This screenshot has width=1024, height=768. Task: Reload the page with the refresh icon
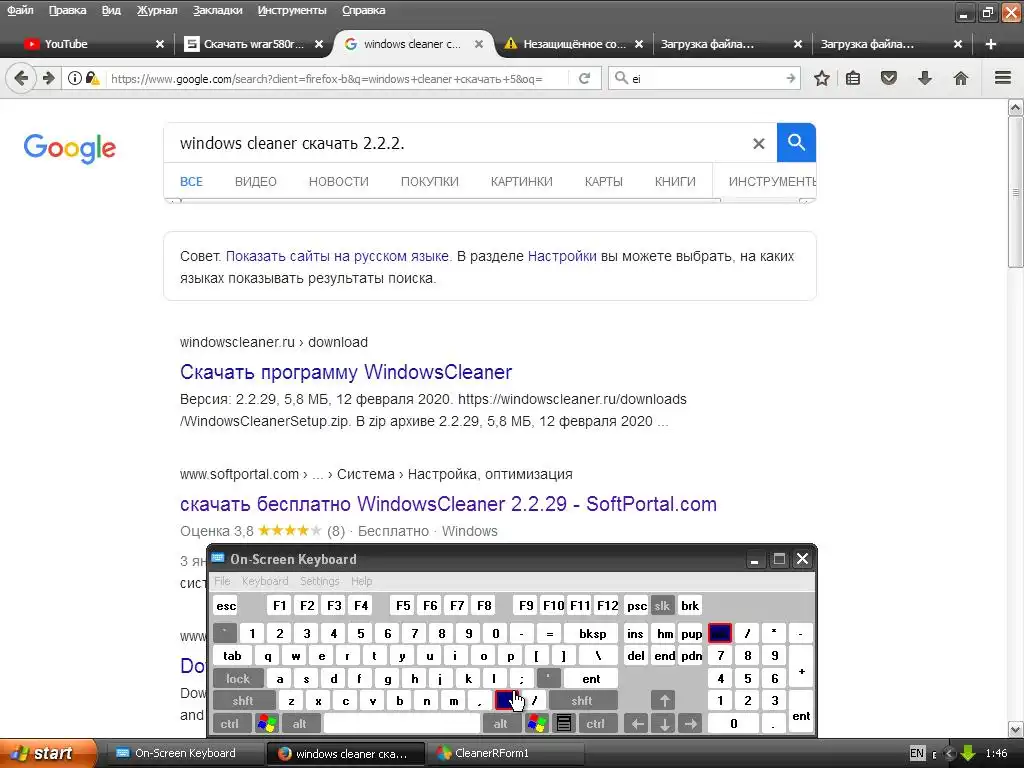click(x=584, y=78)
